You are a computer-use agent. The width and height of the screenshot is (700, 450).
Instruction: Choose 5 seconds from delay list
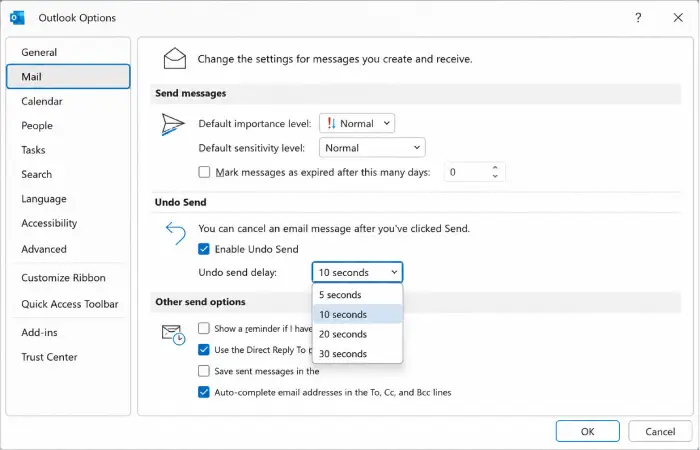point(358,295)
